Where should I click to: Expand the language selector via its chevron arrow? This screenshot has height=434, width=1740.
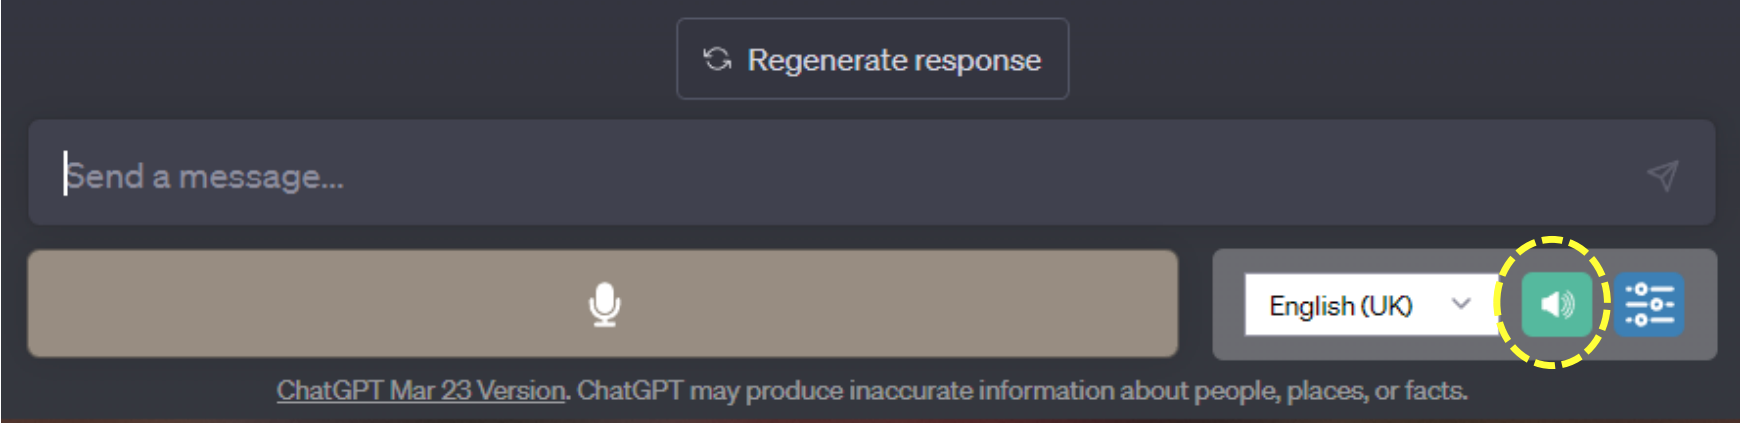click(x=1461, y=303)
